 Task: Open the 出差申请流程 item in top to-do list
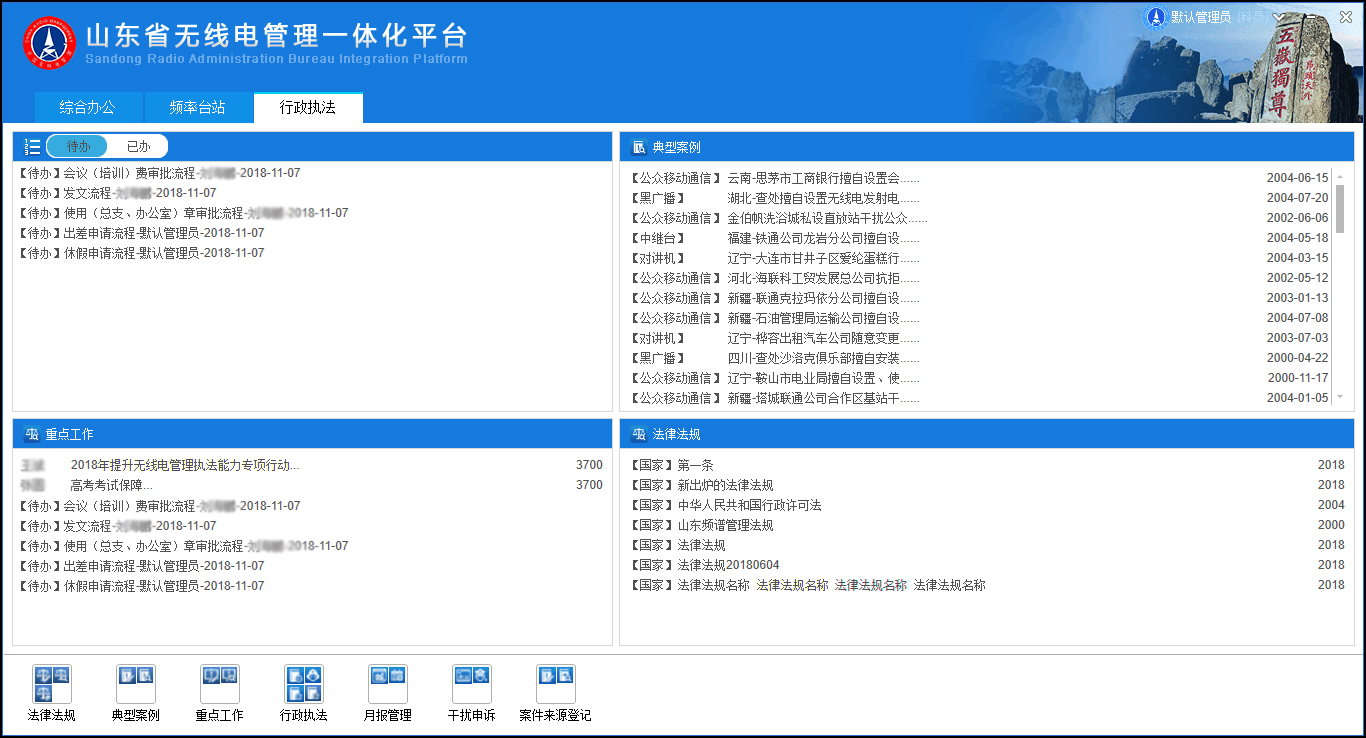pyautogui.click(x=142, y=233)
